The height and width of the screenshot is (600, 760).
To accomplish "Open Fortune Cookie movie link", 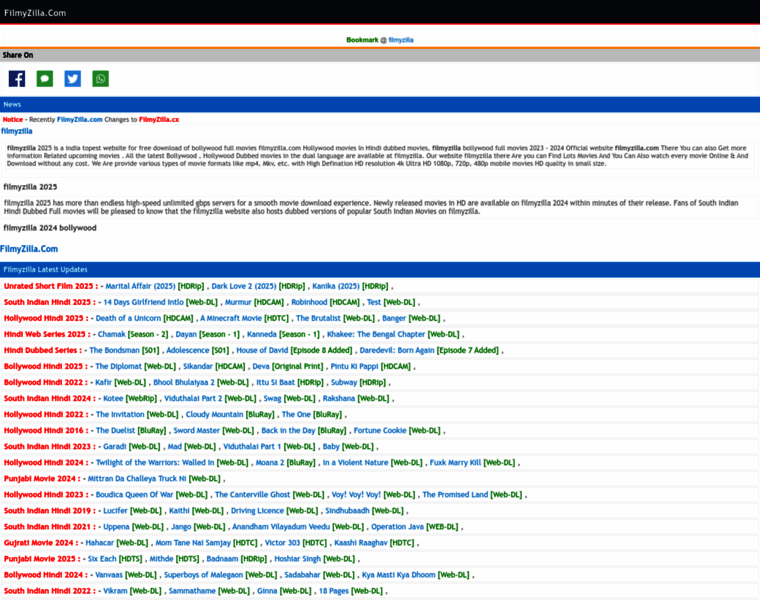I will 380,430.
